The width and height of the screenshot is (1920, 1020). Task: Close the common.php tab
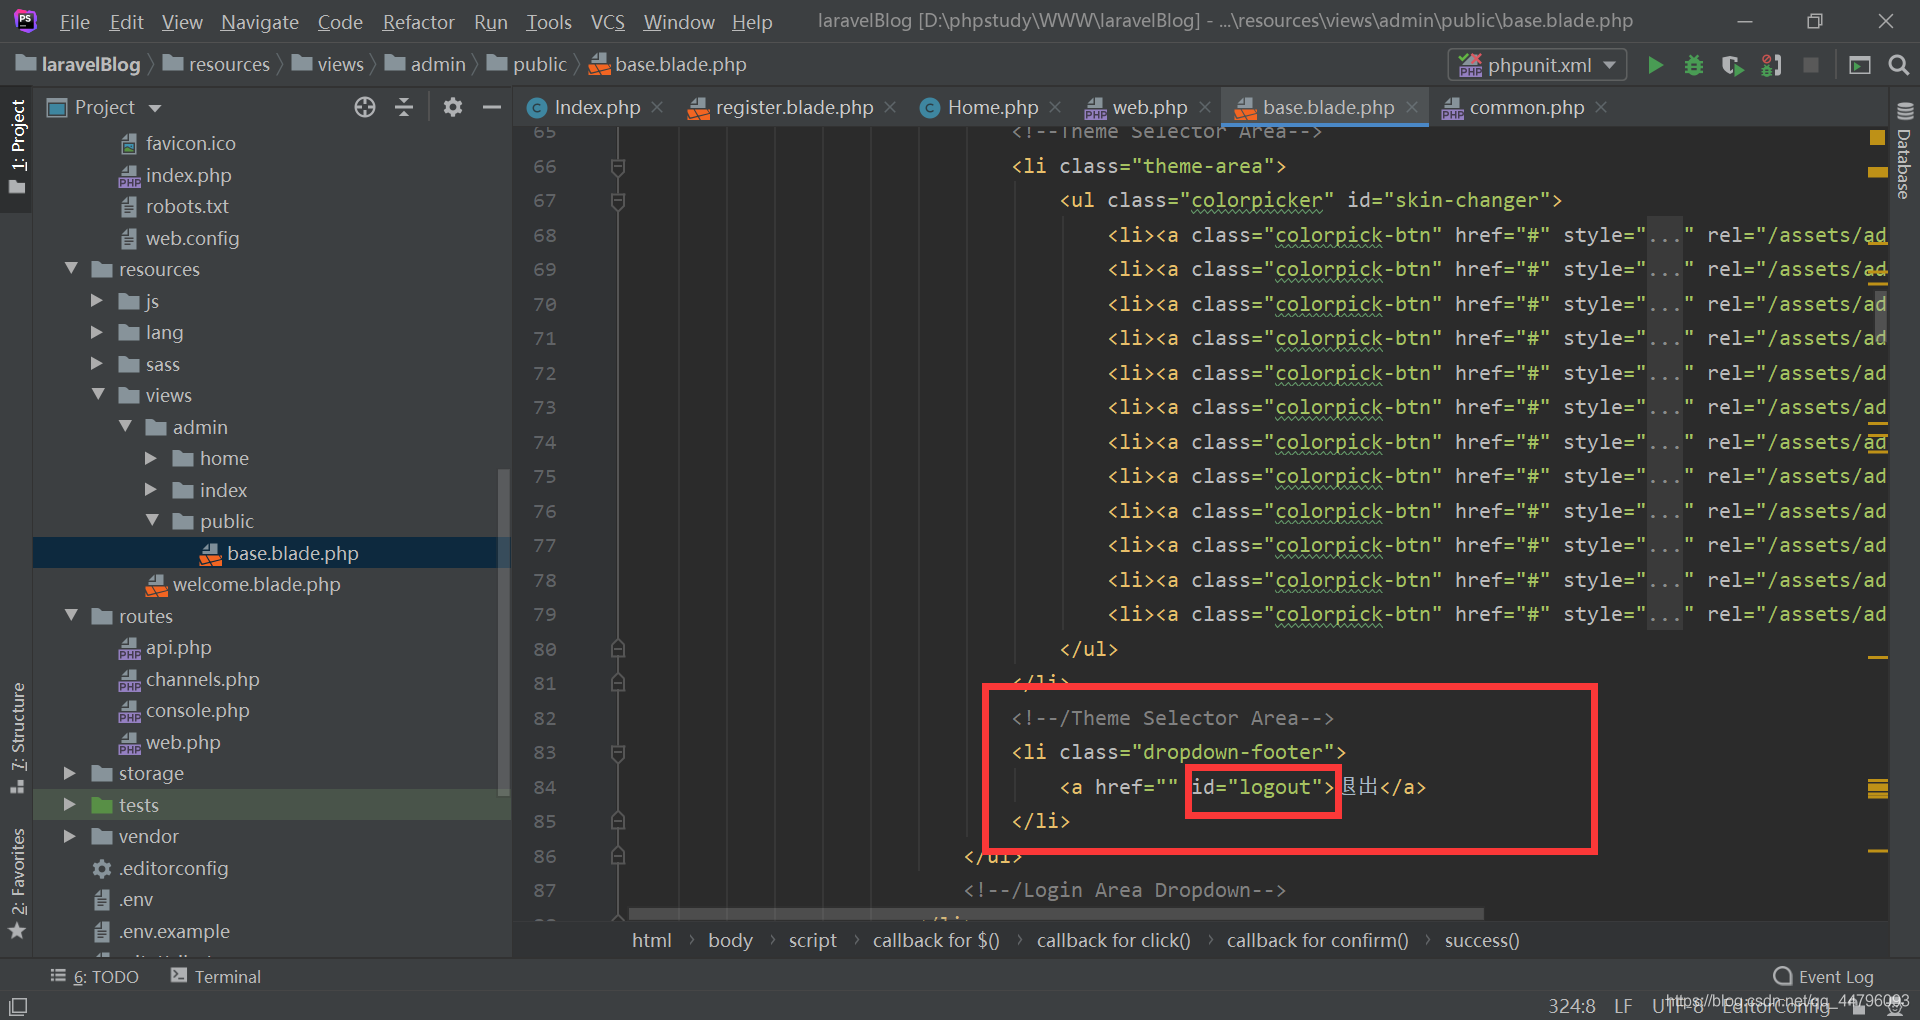tap(1601, 107)
